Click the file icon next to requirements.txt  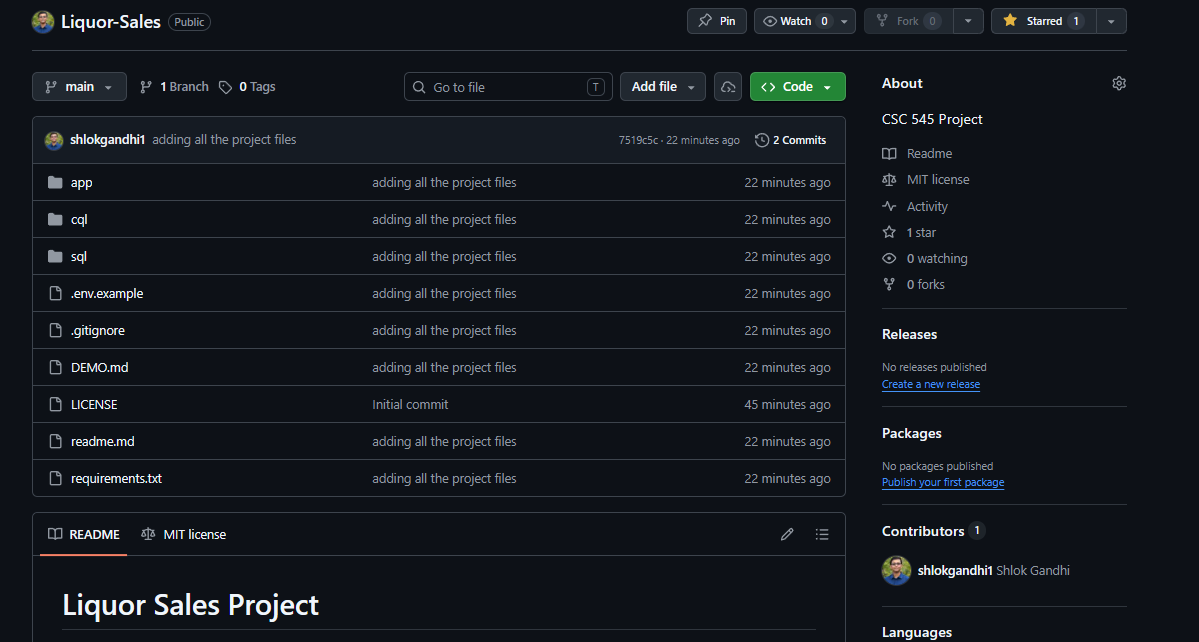(x=55, y=478)
